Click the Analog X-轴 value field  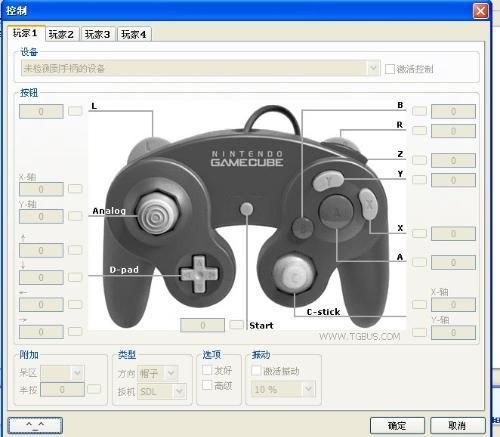coord(41,189)
